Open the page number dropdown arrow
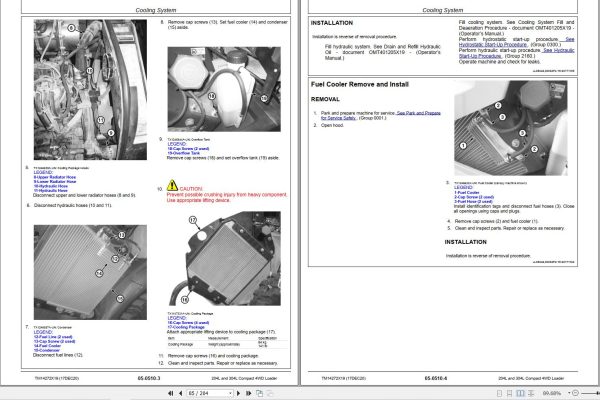 (x=230, y=393)
